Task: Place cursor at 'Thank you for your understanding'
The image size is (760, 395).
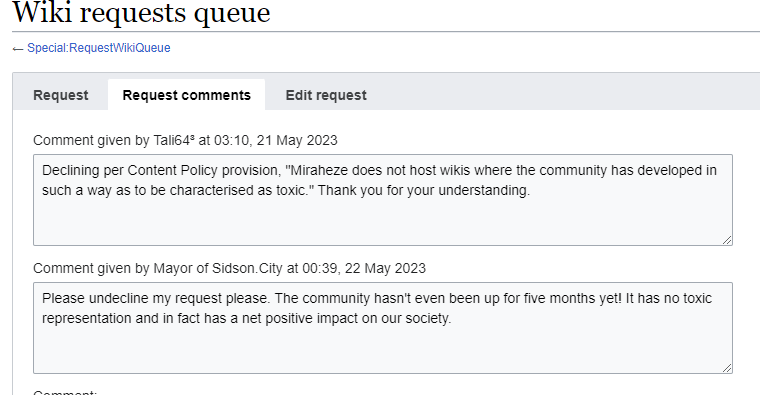Action: coord(424,190)
